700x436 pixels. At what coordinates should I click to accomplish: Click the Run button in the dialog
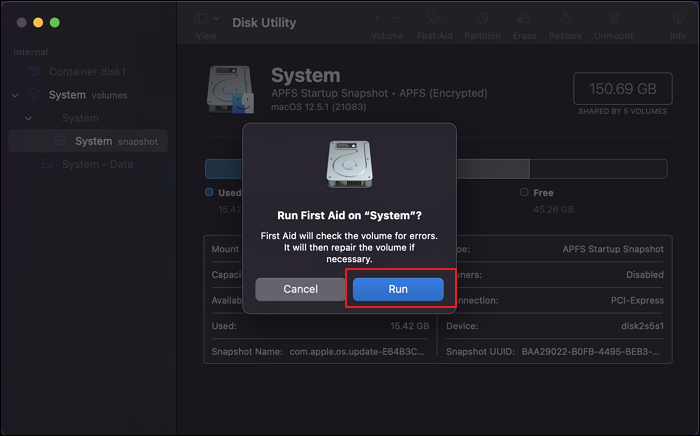click(398, 289)
